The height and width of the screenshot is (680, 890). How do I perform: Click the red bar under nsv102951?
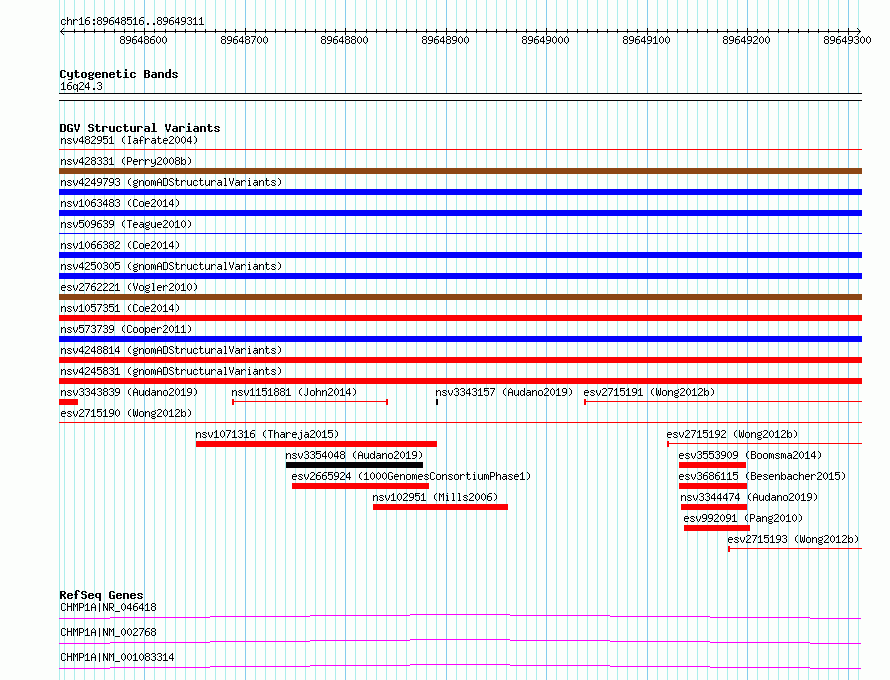pyautogui.click(x=440, y=507)
